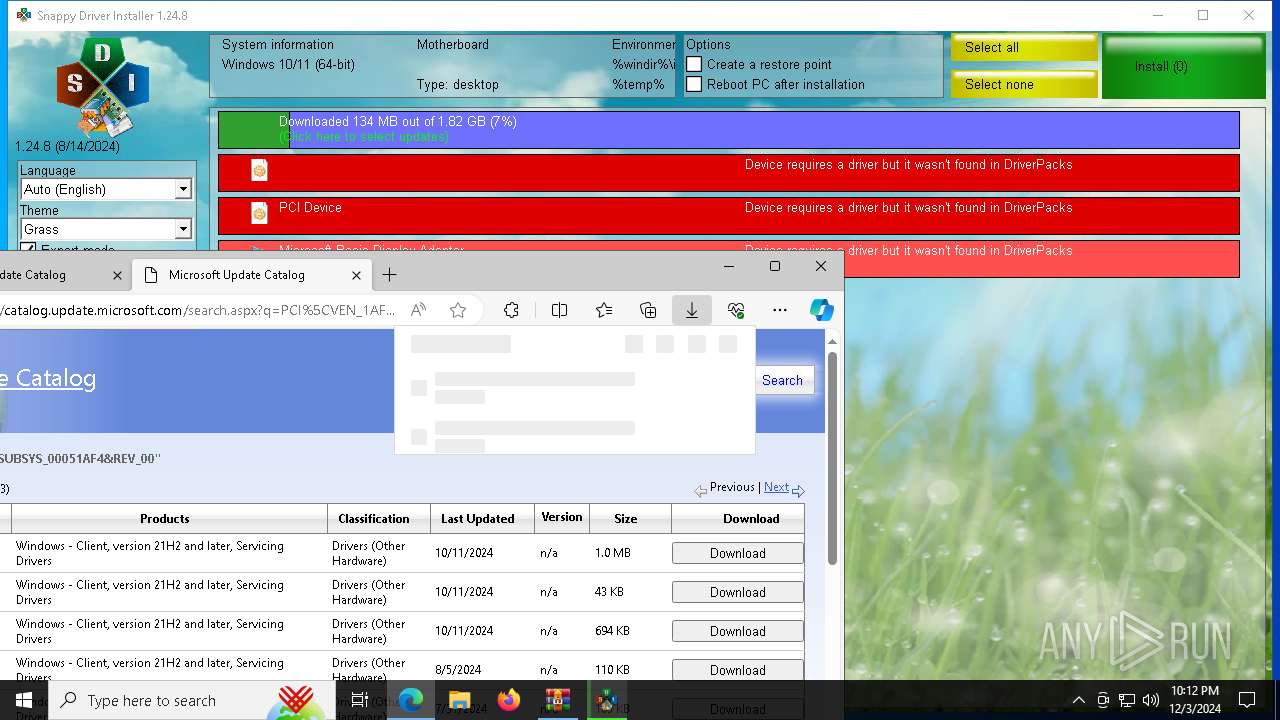Open the volume control in system tray

click(1151, 700)
